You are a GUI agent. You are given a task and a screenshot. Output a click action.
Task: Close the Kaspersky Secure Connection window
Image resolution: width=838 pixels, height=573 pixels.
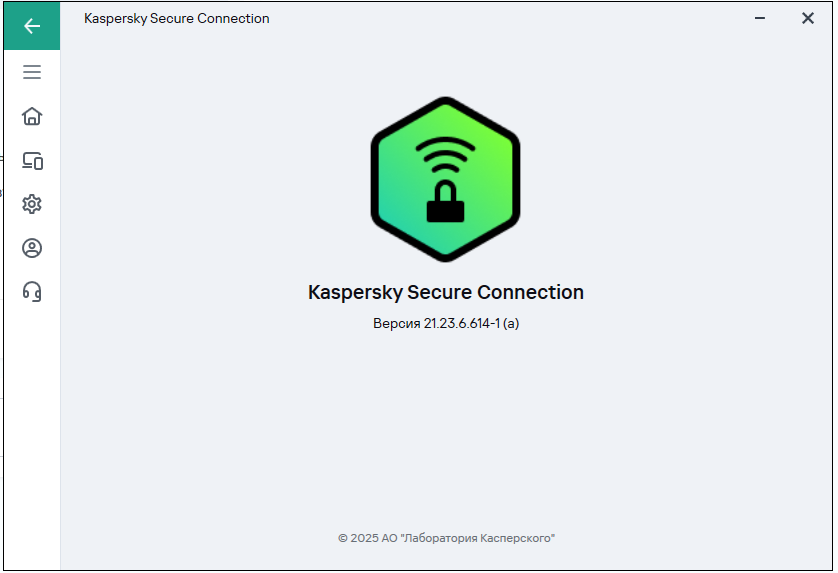tap(808, 18)
